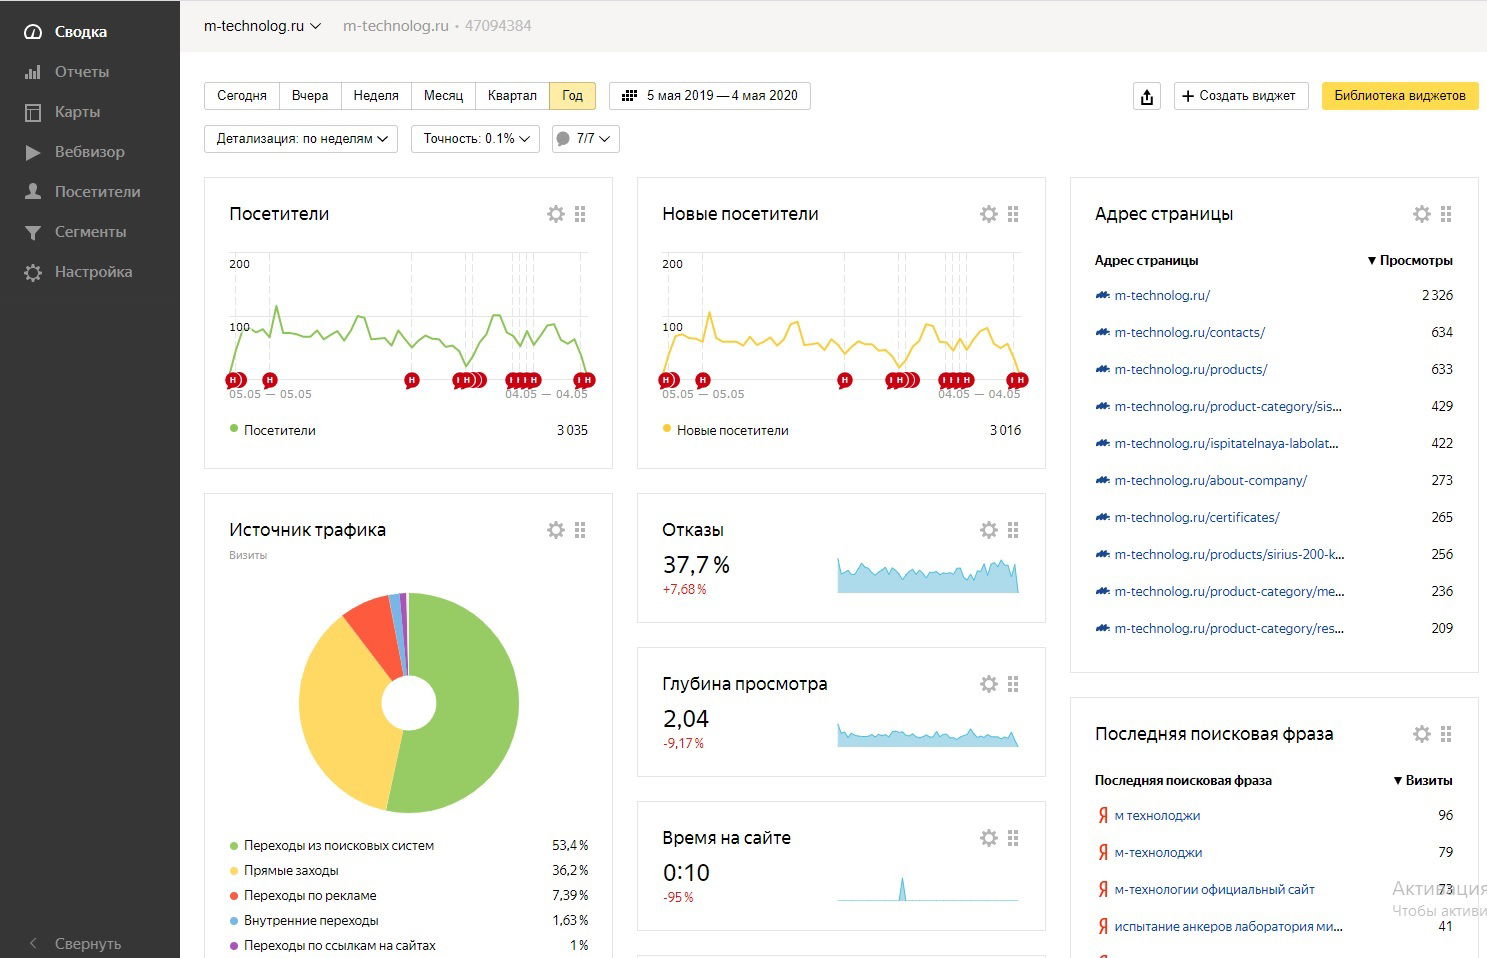Click the counter ID 47094384
The image size is (1487, 958).
point(498,26)
